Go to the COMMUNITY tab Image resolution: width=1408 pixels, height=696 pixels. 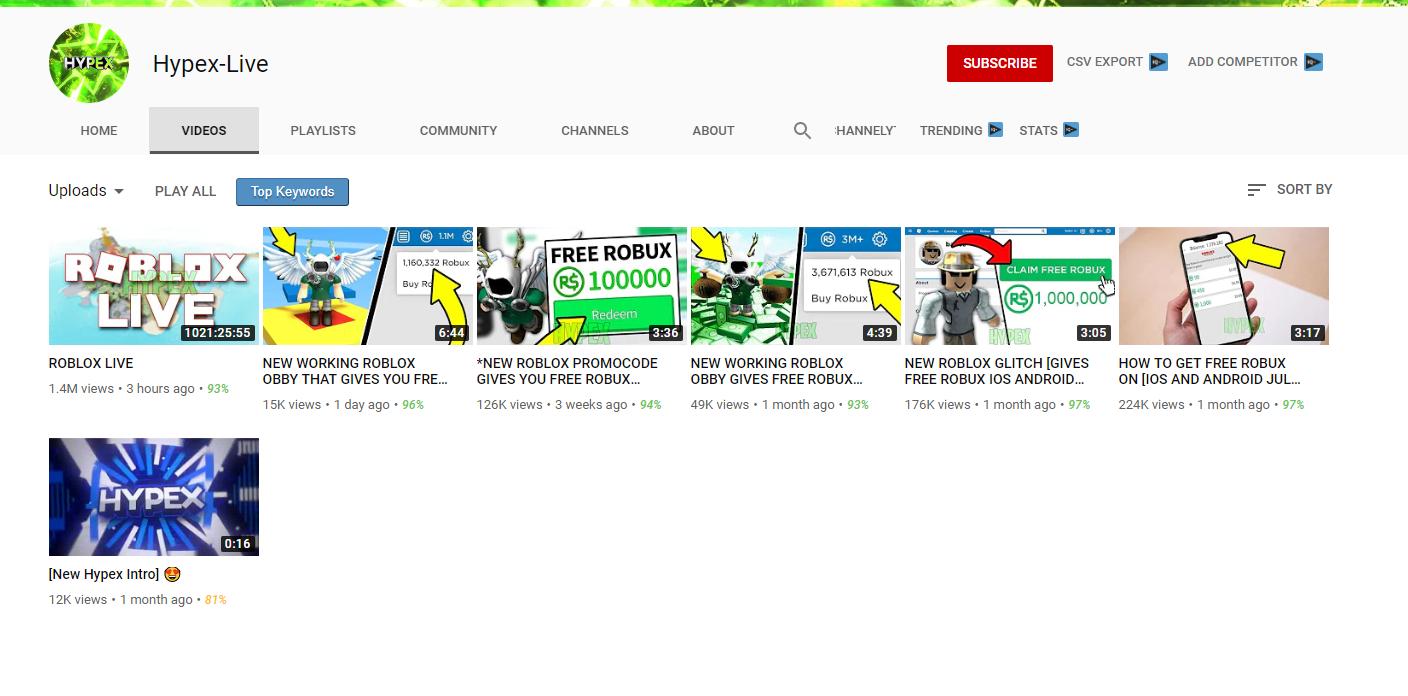[x=458, y=130]
